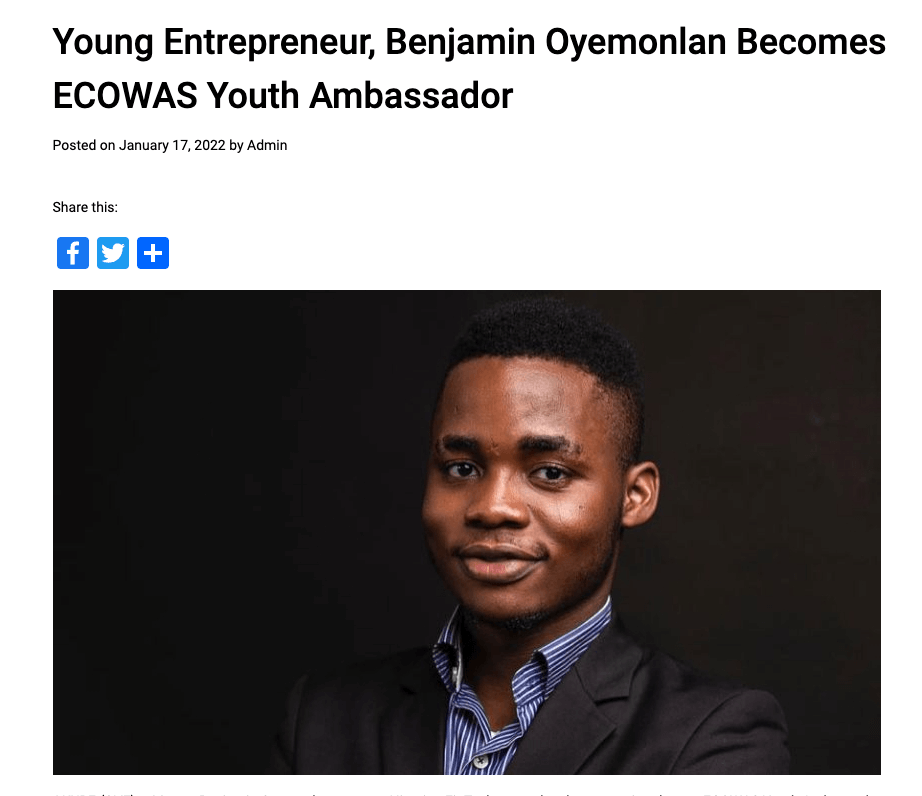This screenshot has width=922, height=796.
Task: Open the January 17, 2022 date link
Action: point(172,145)
